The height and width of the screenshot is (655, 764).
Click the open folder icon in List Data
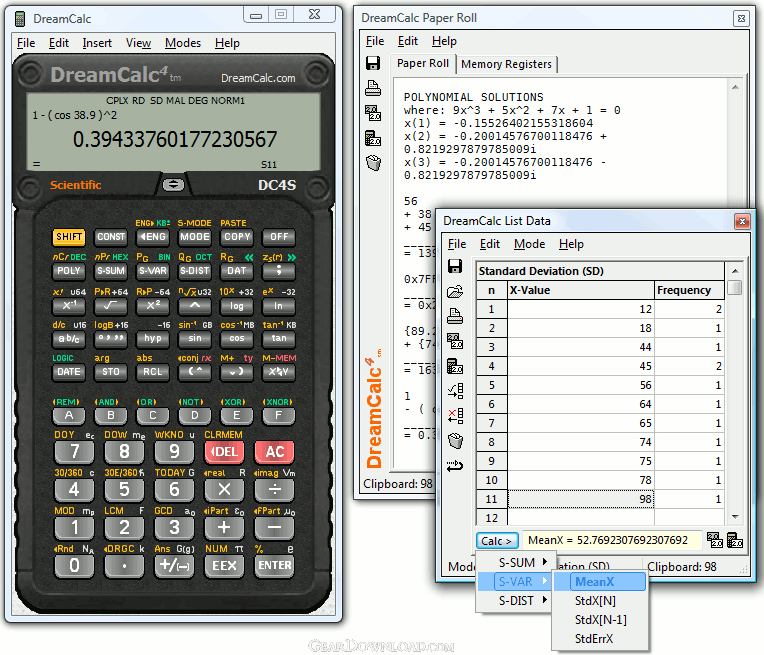click(455, 291)
